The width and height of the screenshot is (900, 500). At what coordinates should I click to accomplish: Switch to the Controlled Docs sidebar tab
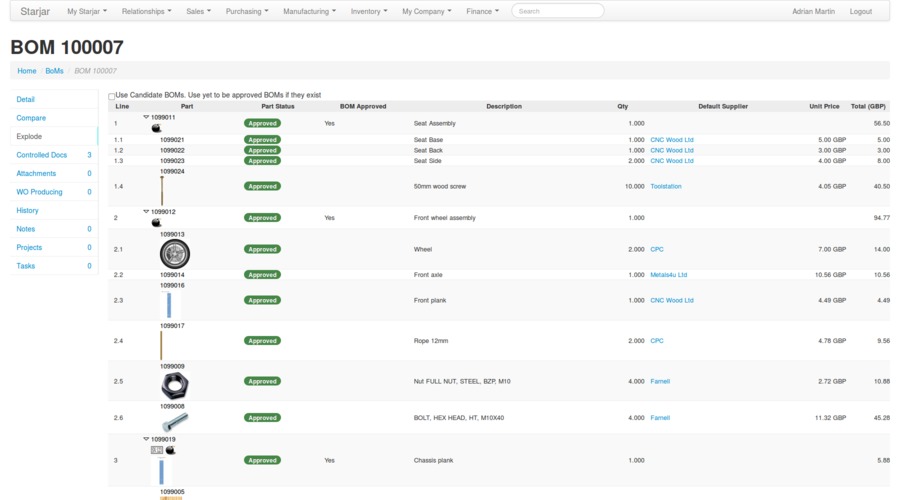click(42, 155)
